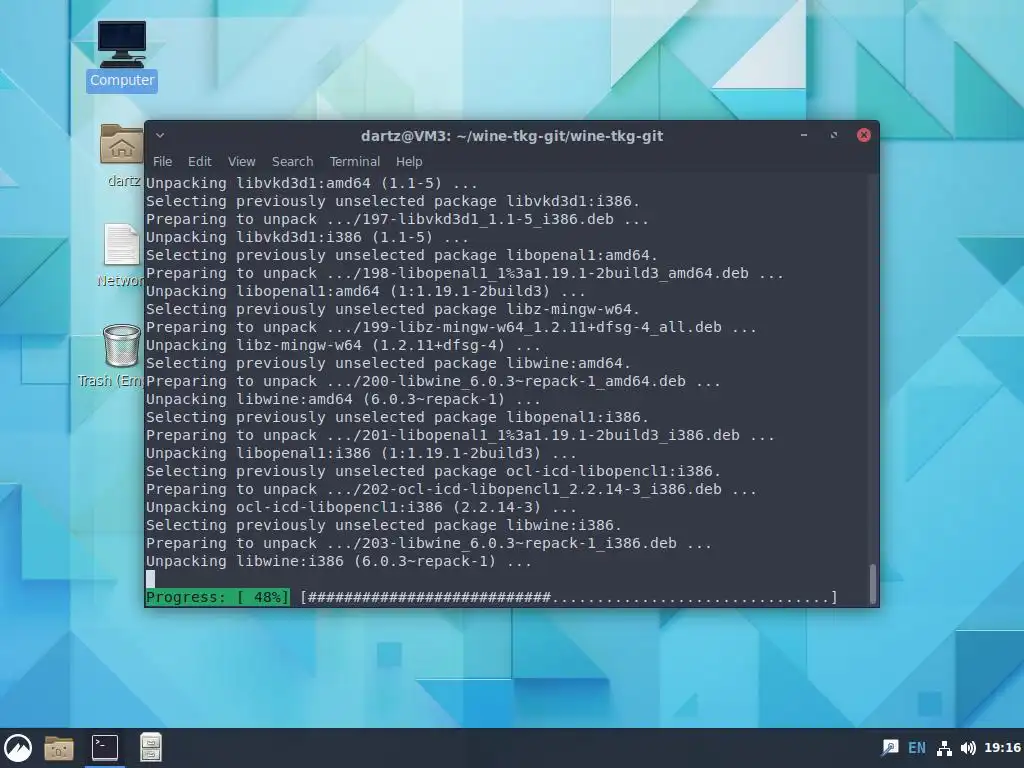This screenshot has width=1024, height=768.
Task: Maximize the terminal window
Action: [834, 135]
